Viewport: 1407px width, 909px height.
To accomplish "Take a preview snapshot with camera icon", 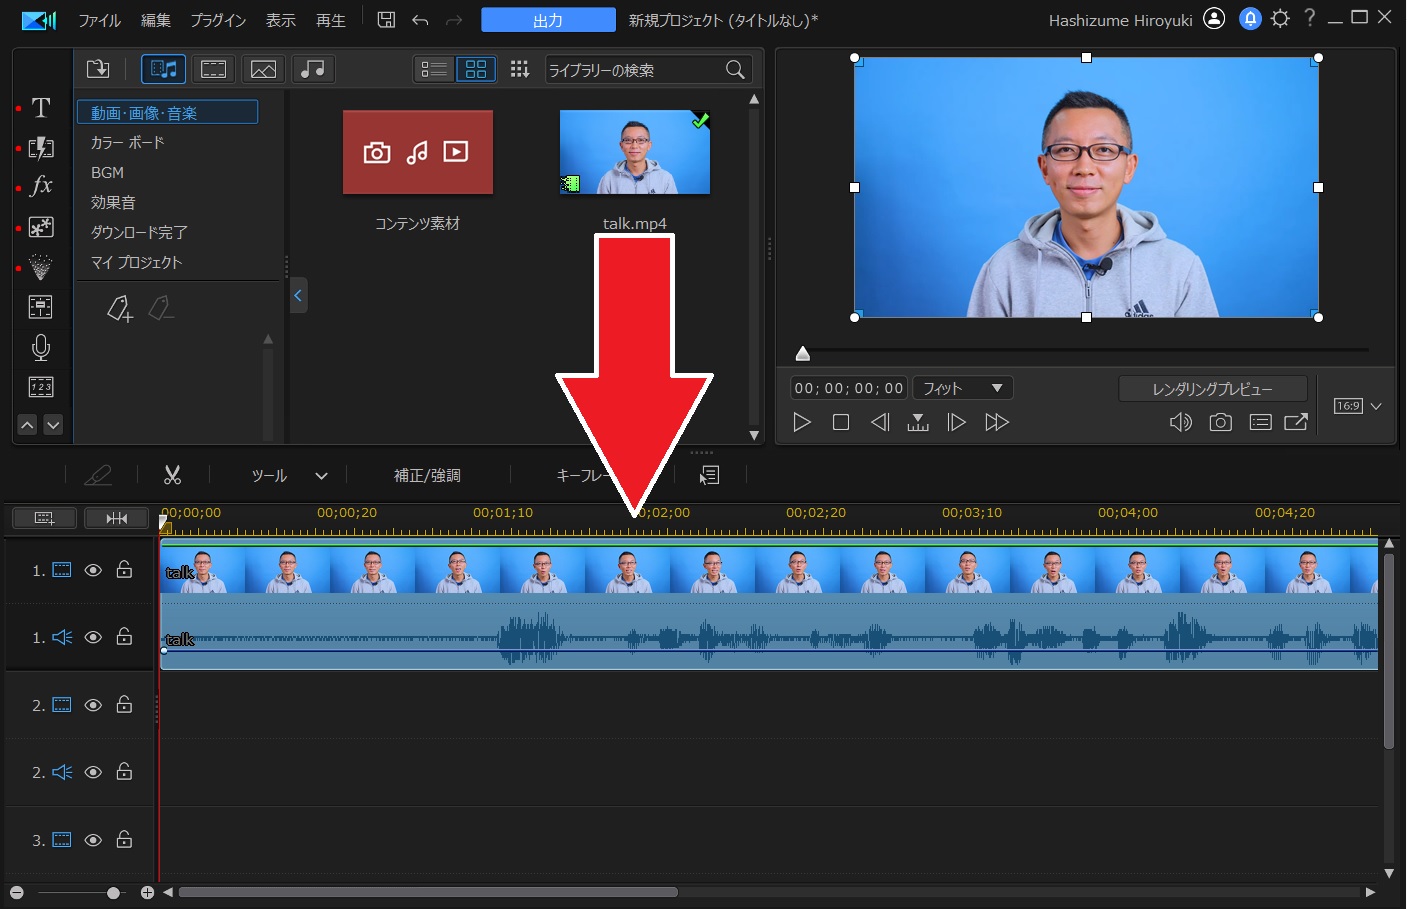I will (x=1220, y=422).
